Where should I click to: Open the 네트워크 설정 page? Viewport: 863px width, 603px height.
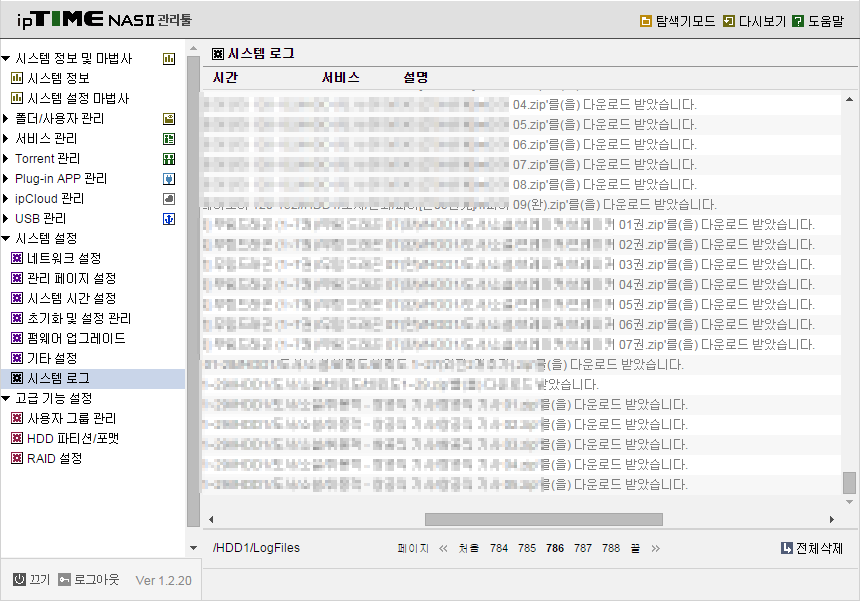click(64, 258)
